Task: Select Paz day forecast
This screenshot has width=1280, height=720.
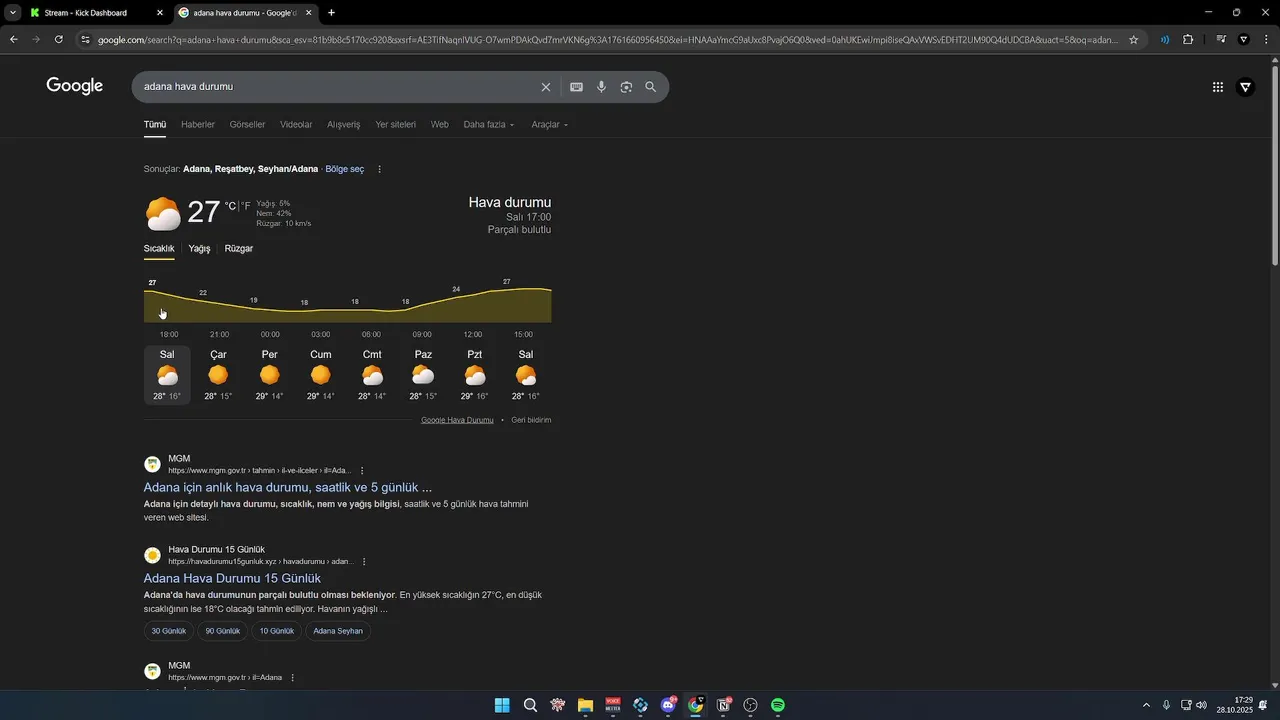Action: tap(423, 375)
